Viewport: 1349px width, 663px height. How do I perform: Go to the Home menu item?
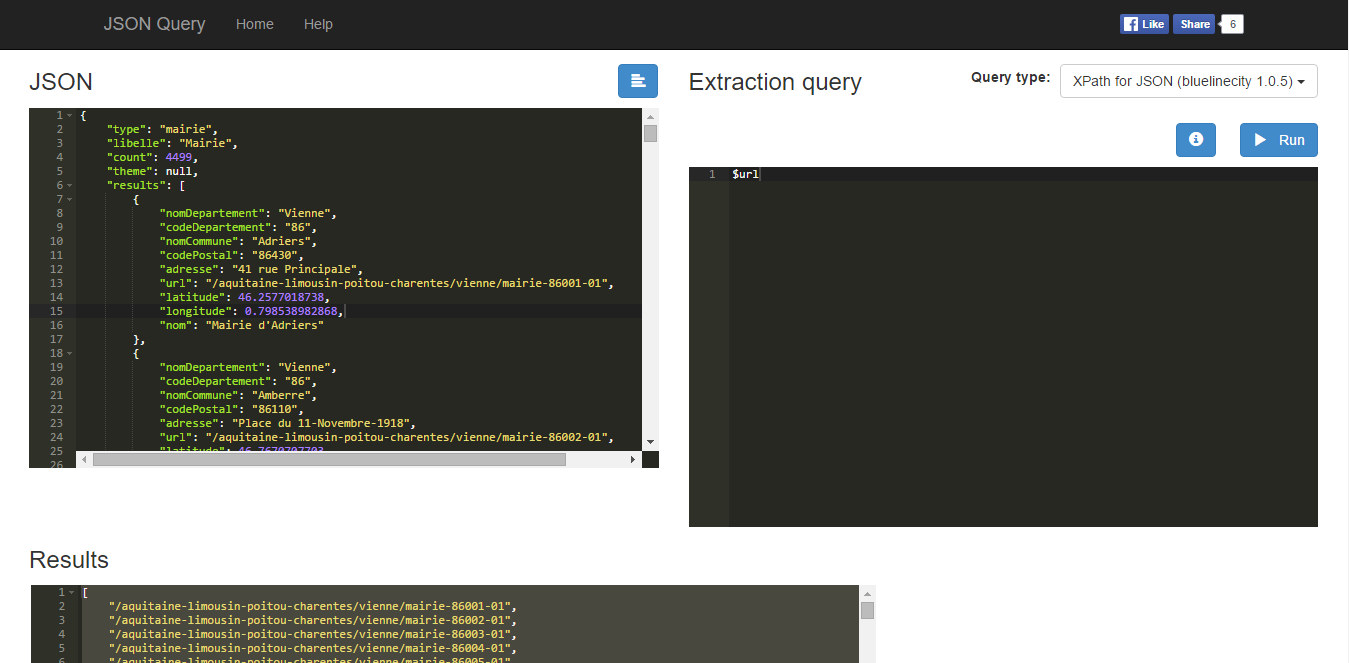click(x=255, y=24)
